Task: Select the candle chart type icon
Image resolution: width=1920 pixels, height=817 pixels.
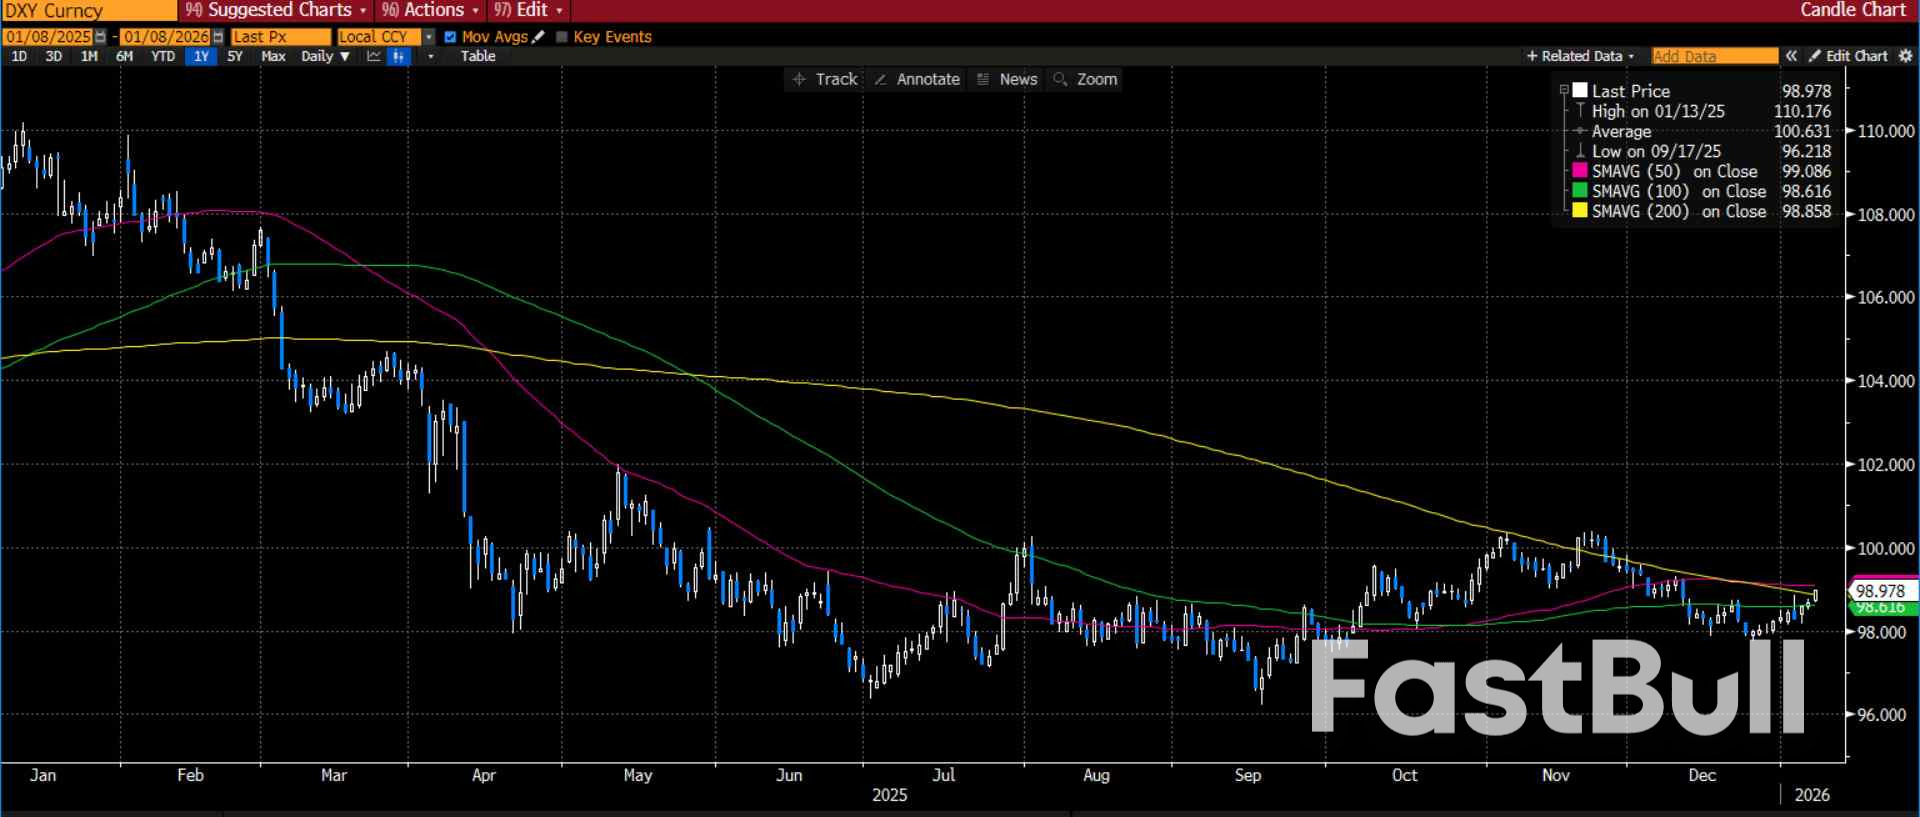Action: coord(398,56)
